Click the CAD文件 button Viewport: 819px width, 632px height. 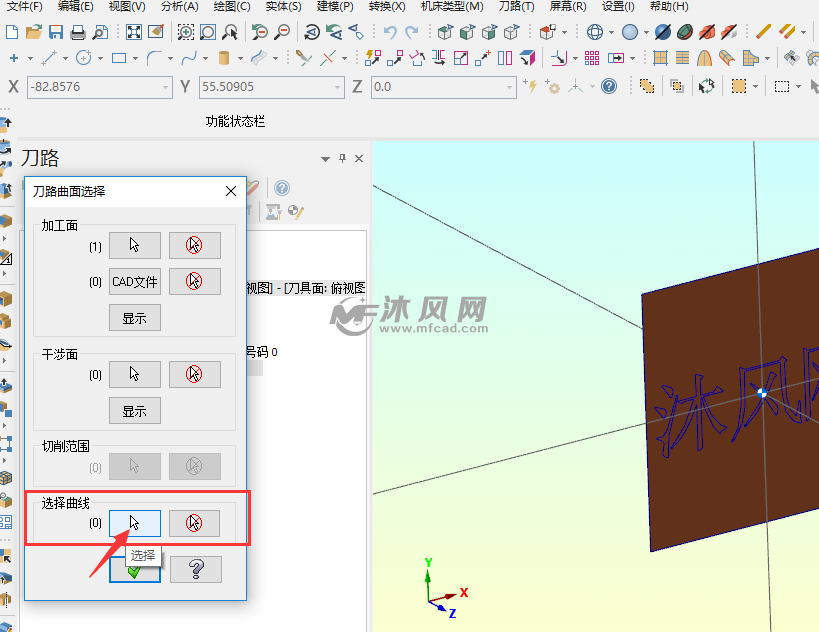pyautogui.click(x=135, y=282)
